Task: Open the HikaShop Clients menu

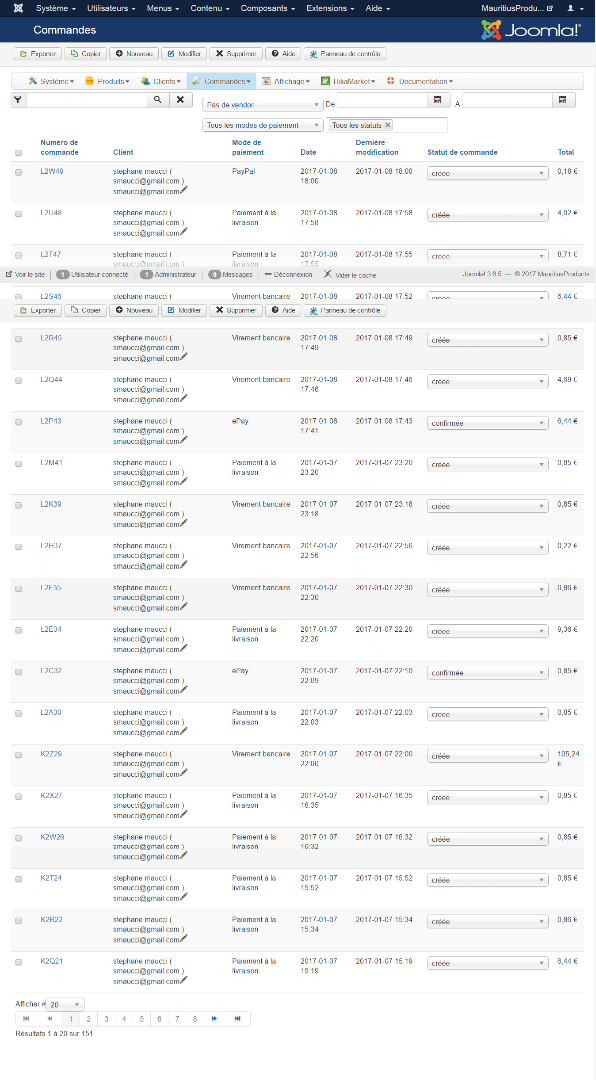Action: [161, 81]
